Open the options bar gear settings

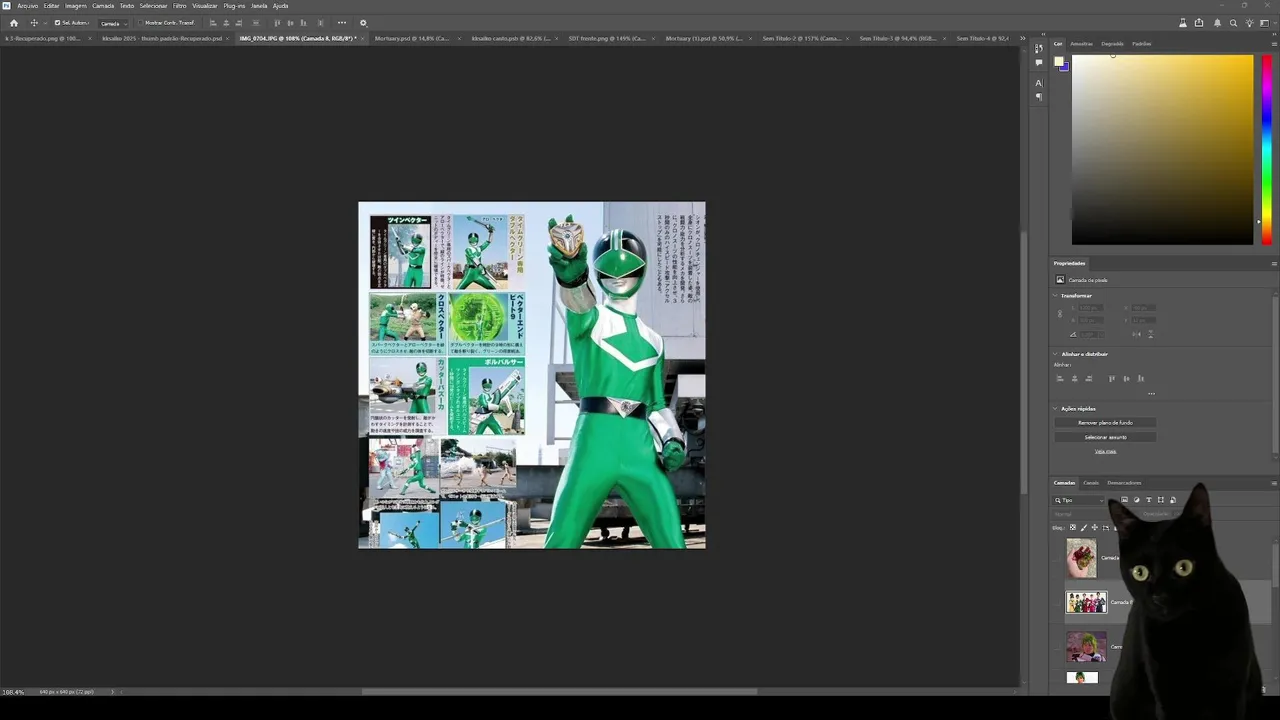point(363,23)
